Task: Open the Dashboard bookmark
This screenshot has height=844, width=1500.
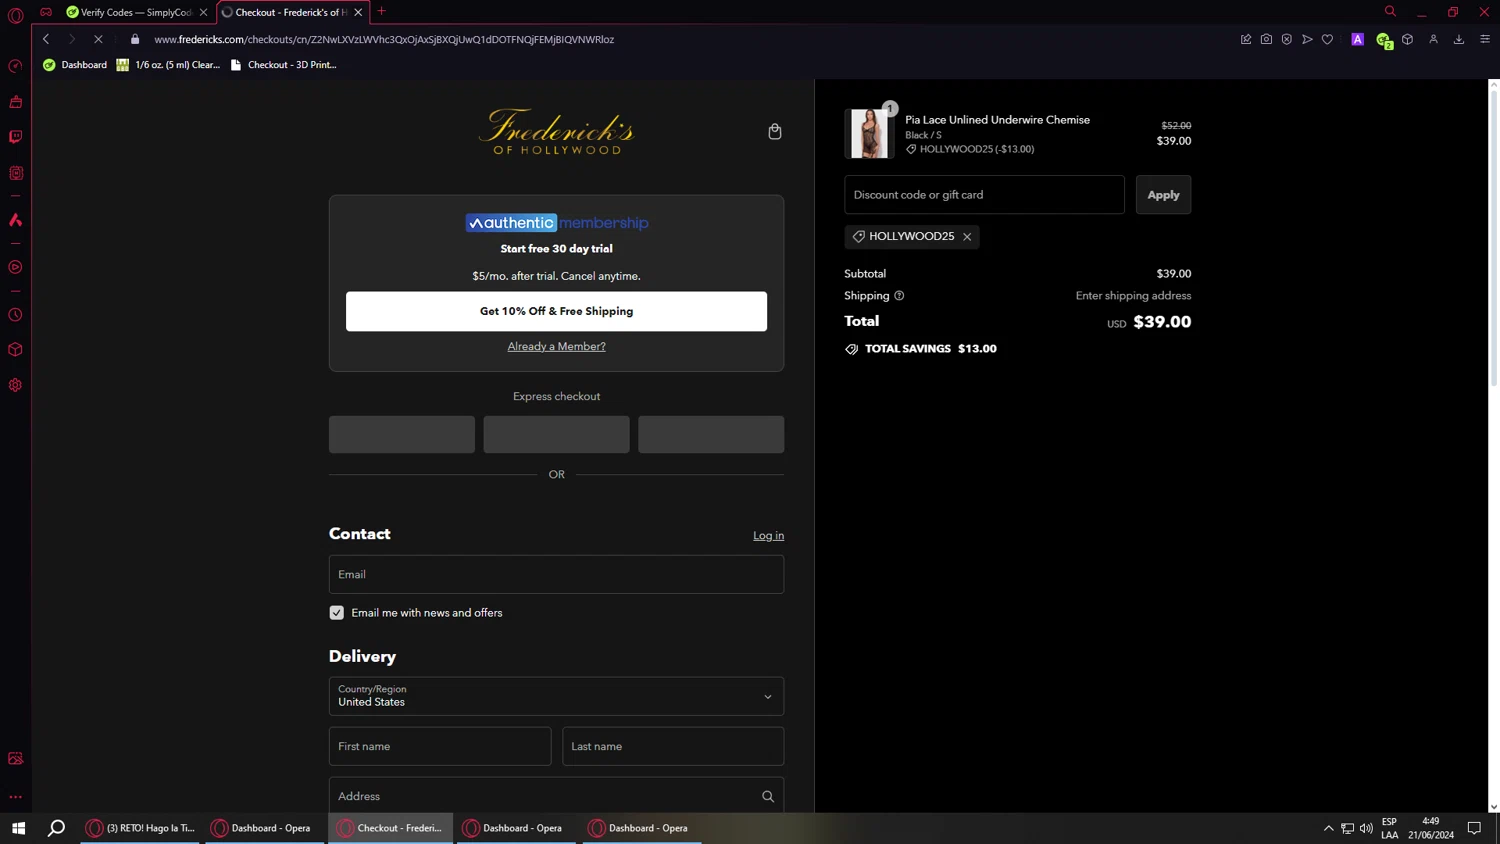Action: (75, 65)
